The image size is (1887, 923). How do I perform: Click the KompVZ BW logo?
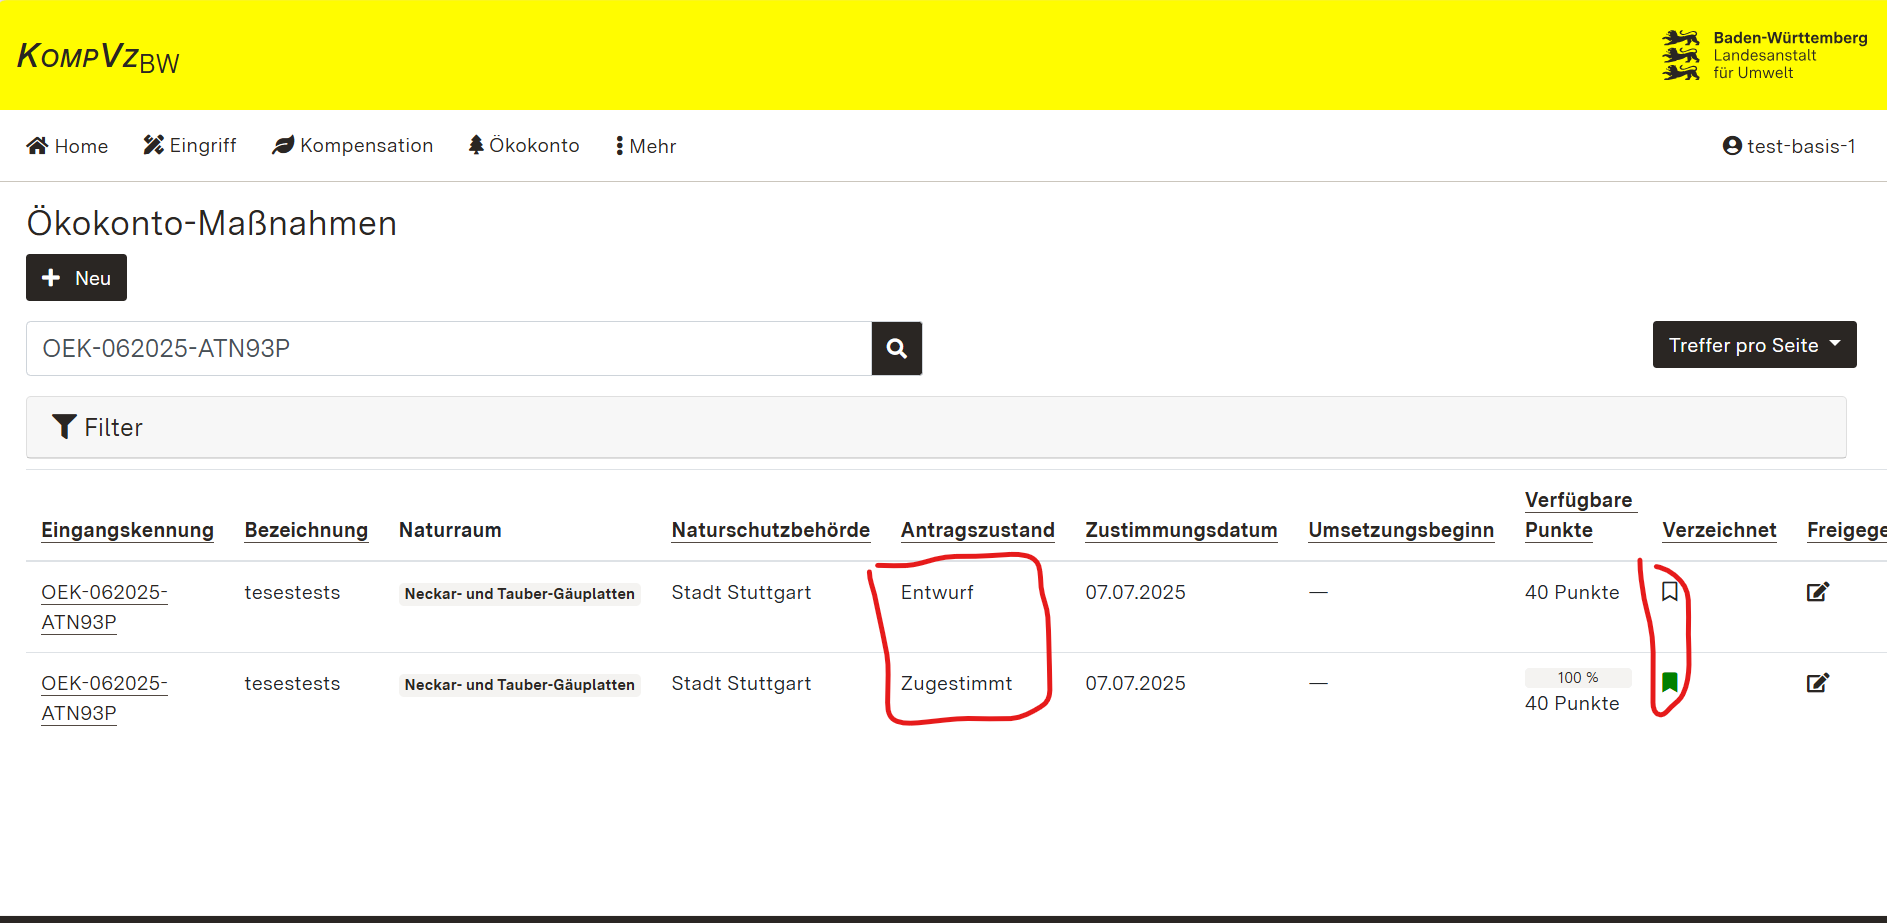[x=98, y=57]
